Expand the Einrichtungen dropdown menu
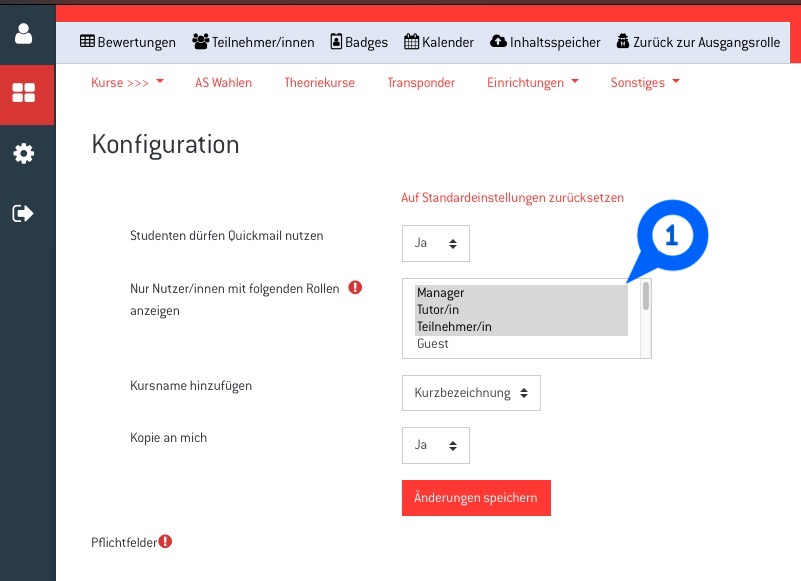Image resolution: width=801 pixels, height=581 pixels. click(x=532, y=83)
